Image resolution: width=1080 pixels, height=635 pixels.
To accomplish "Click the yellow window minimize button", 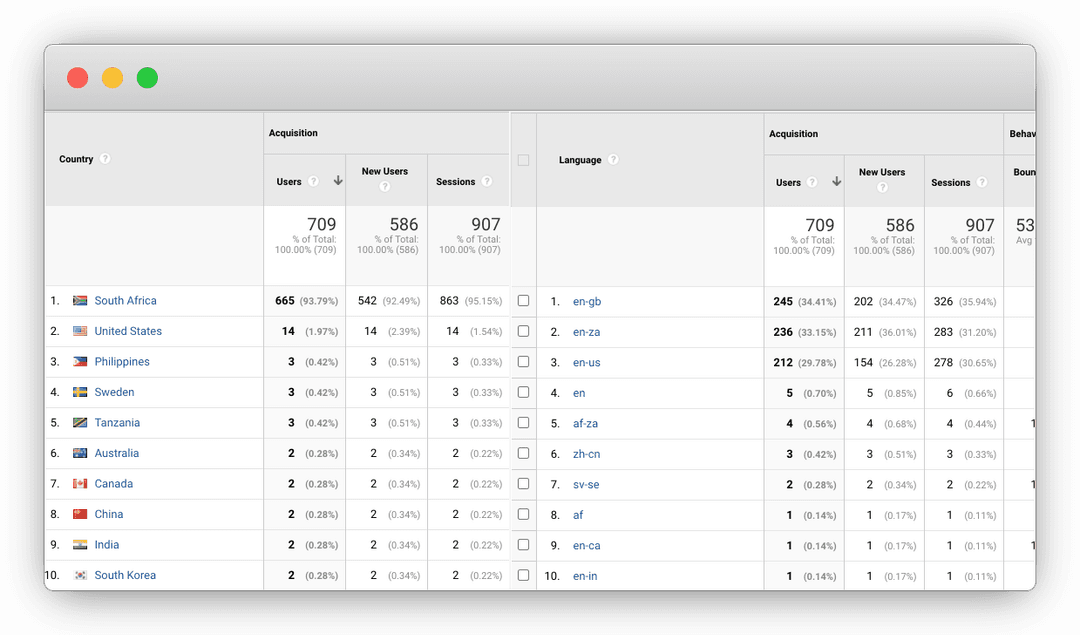I will click(112, 78).
